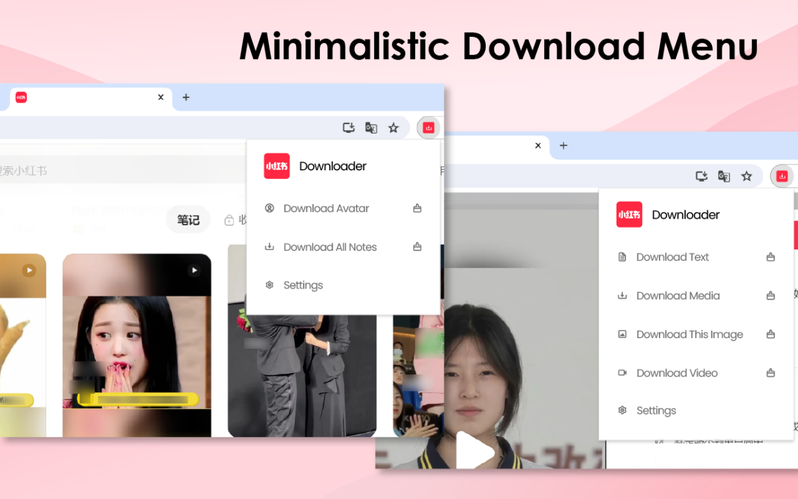This screenshot has width=798, height=499.
Task: Click the gear icon in right popup
Action: tap(622, 410)
